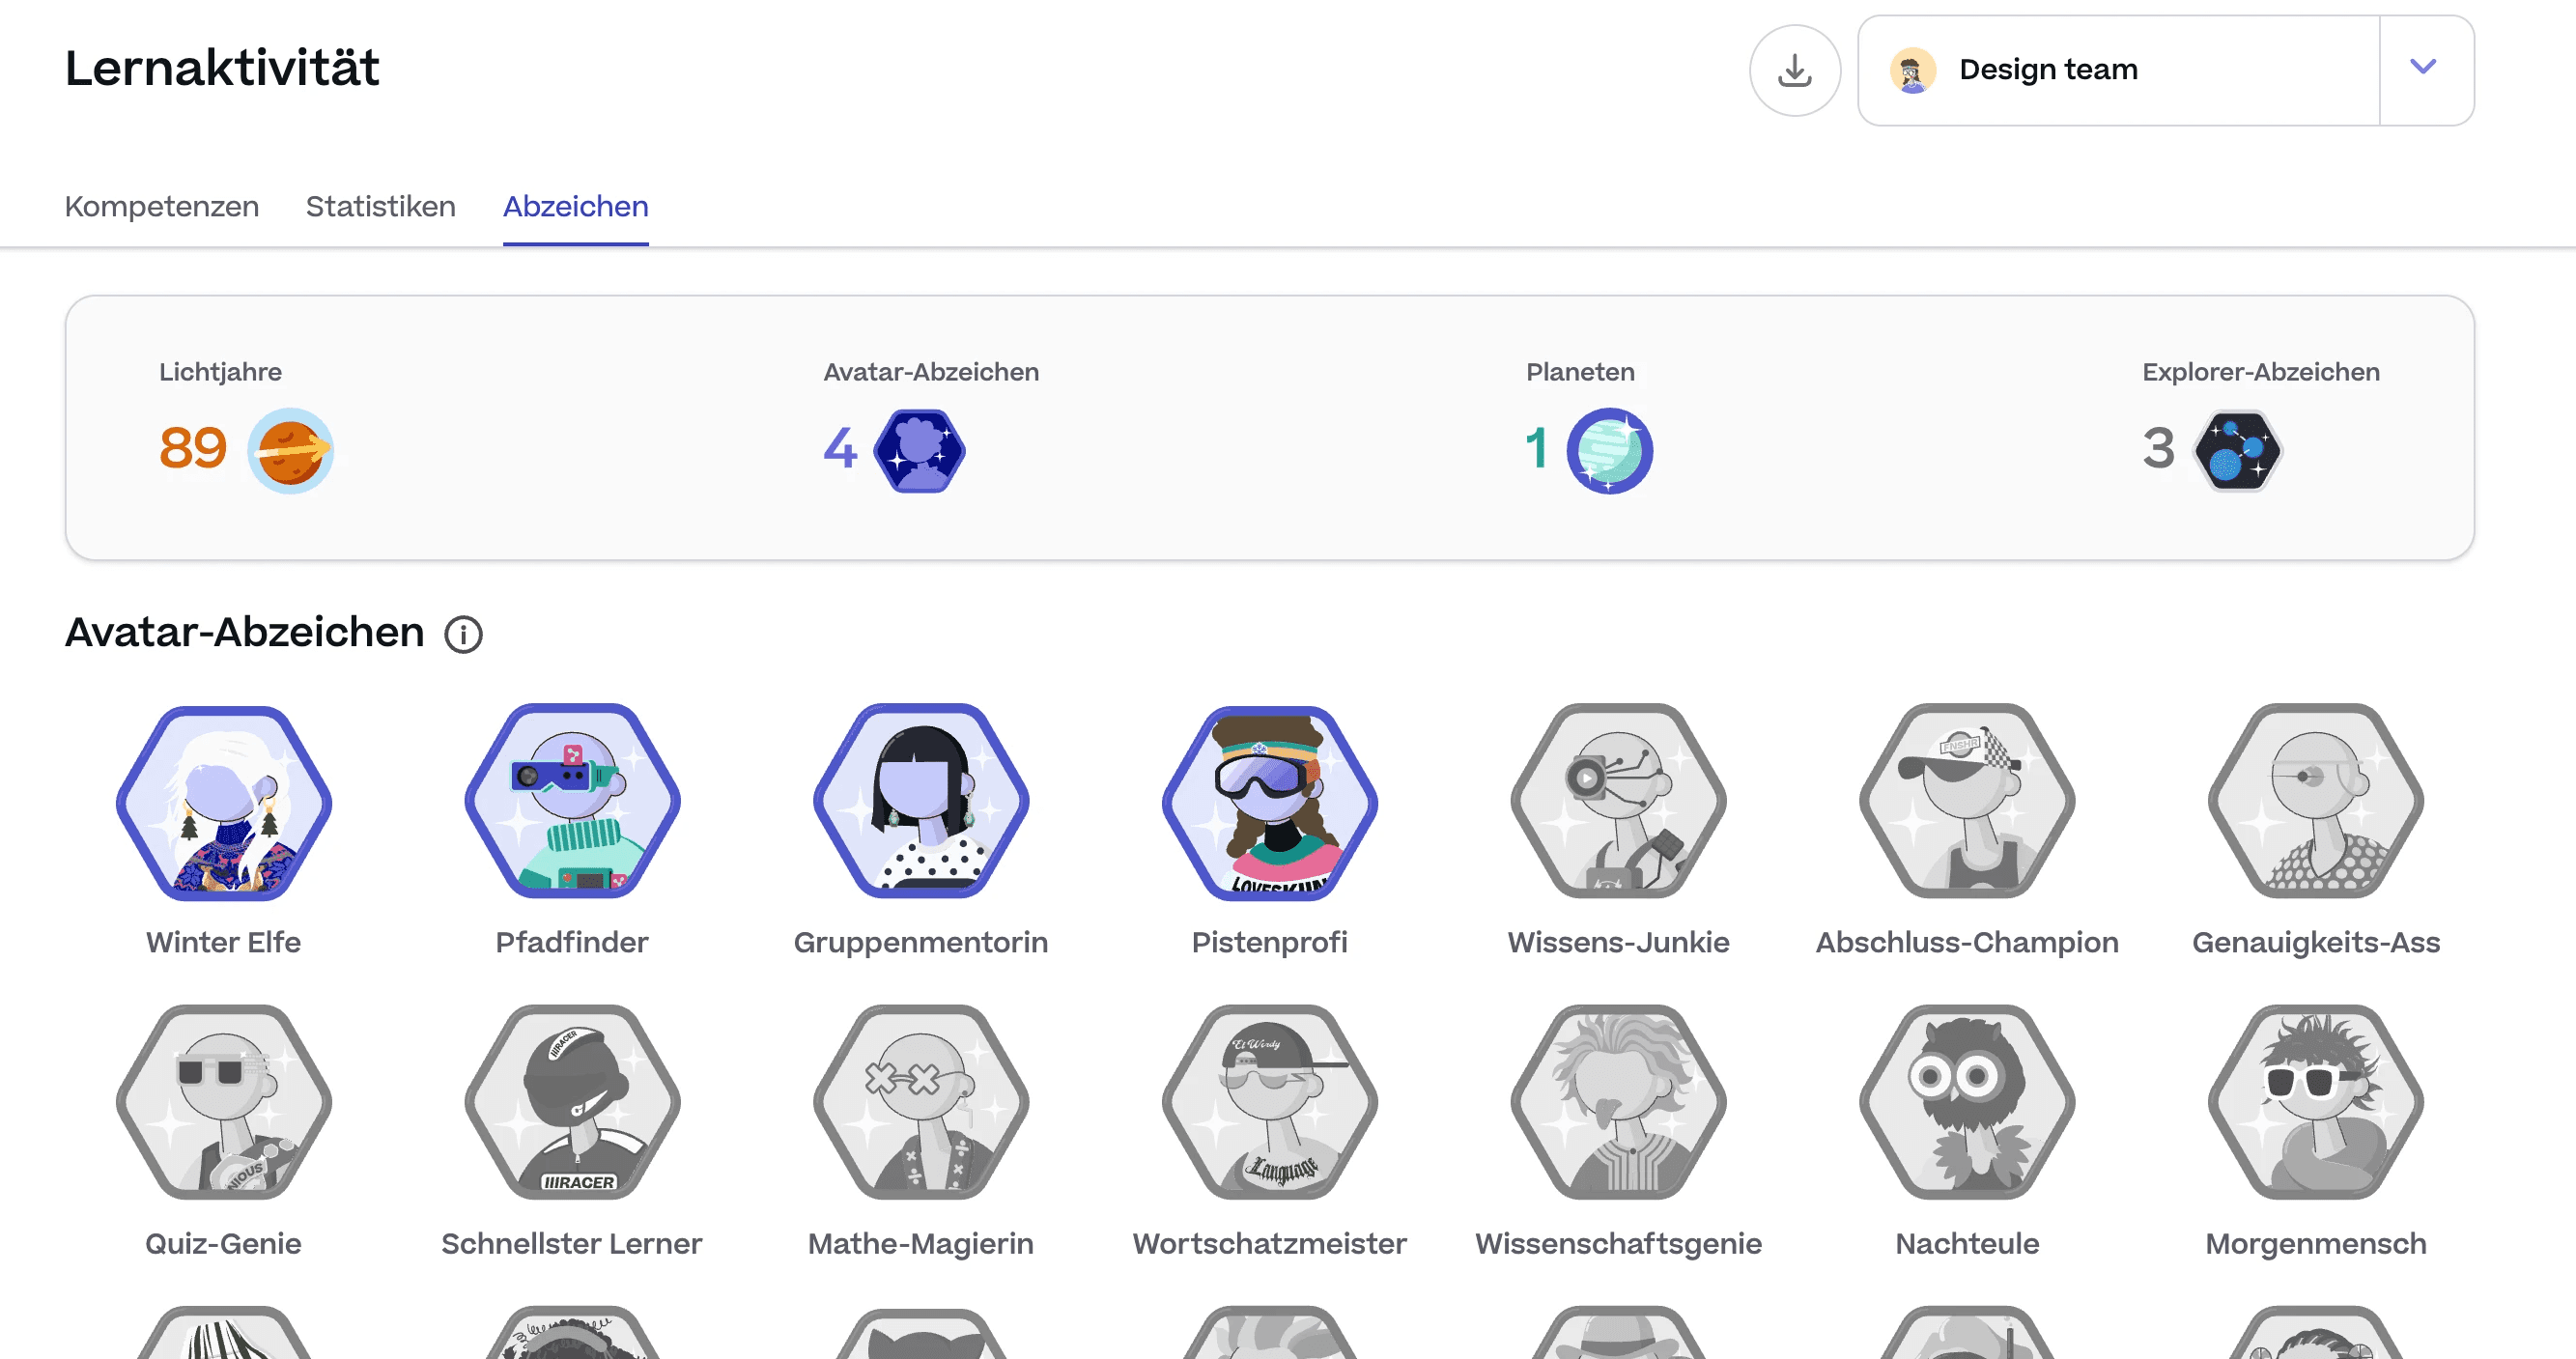
Task: Select the Abzeichen tab
Action: [x=575, y=206]
